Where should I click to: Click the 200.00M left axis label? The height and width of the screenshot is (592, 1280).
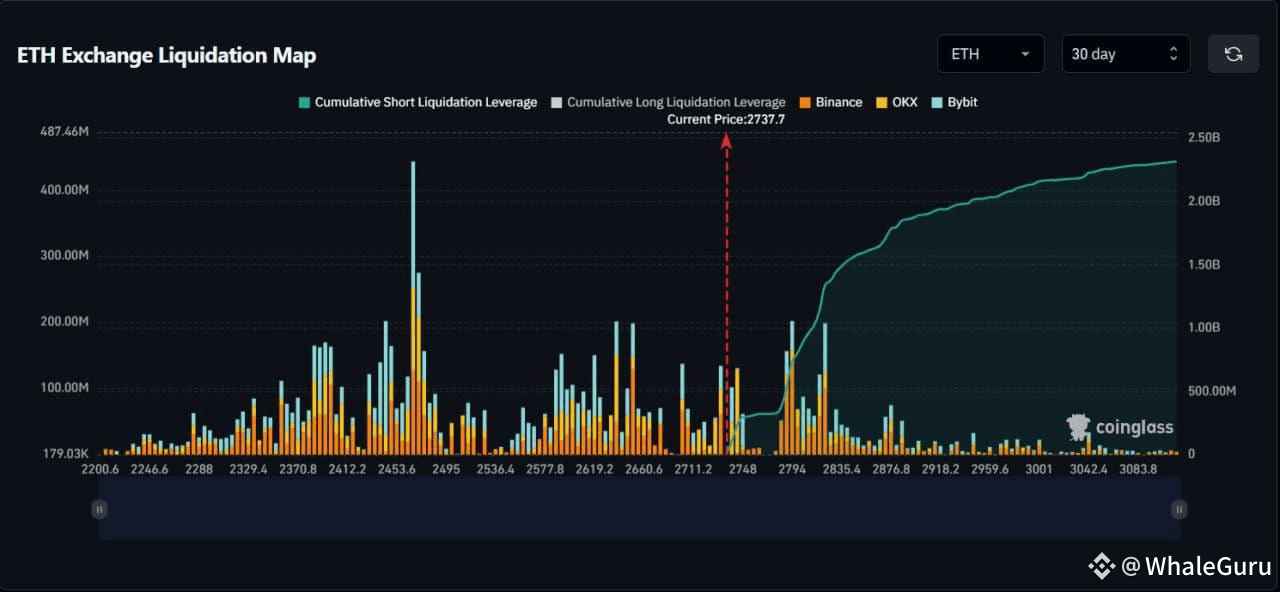click(x=65, y=322)
